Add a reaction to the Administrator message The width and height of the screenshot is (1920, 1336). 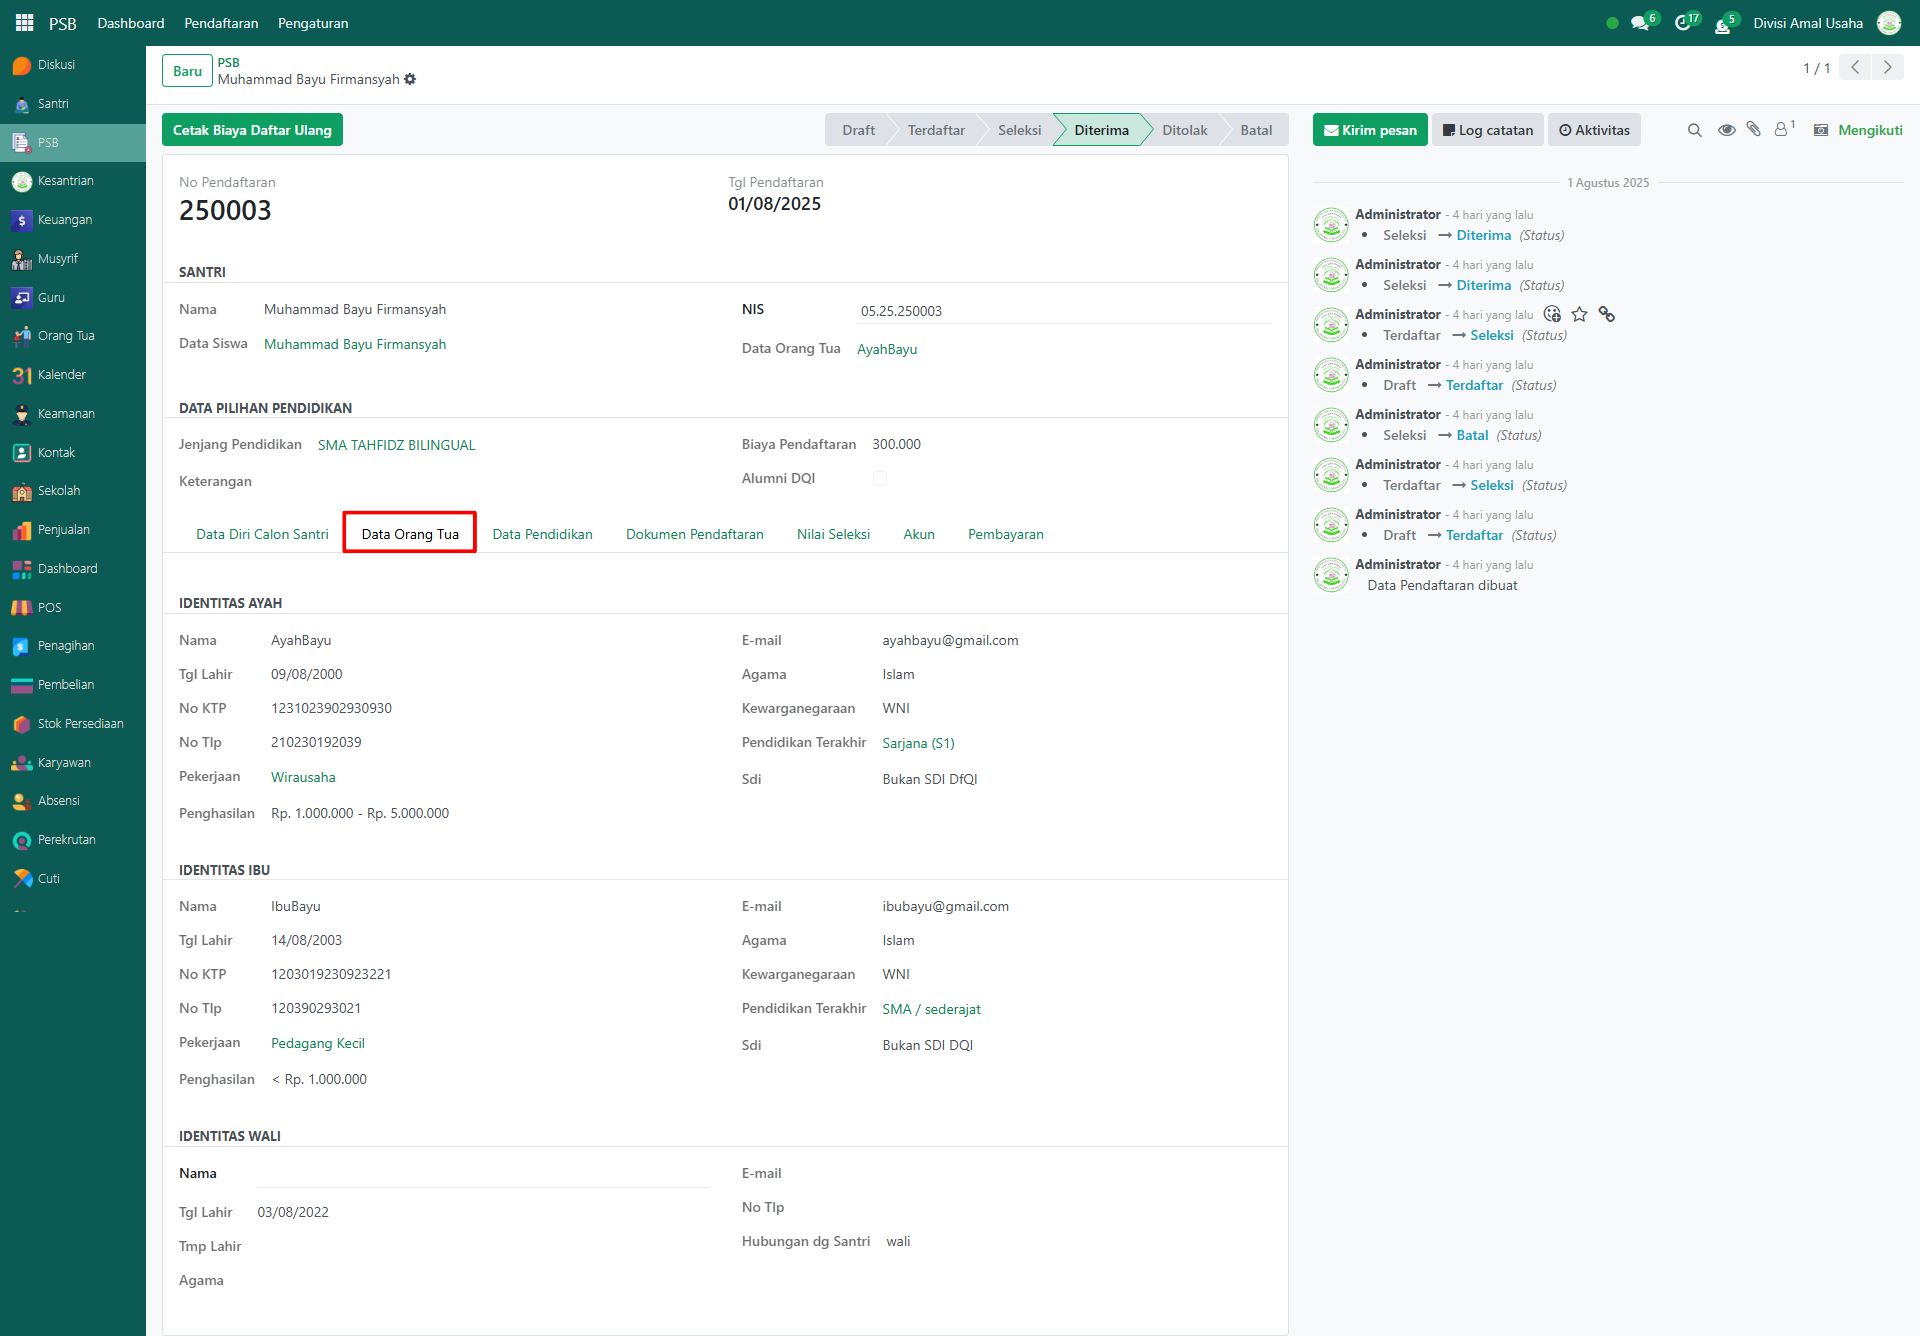coord(1552,314)
